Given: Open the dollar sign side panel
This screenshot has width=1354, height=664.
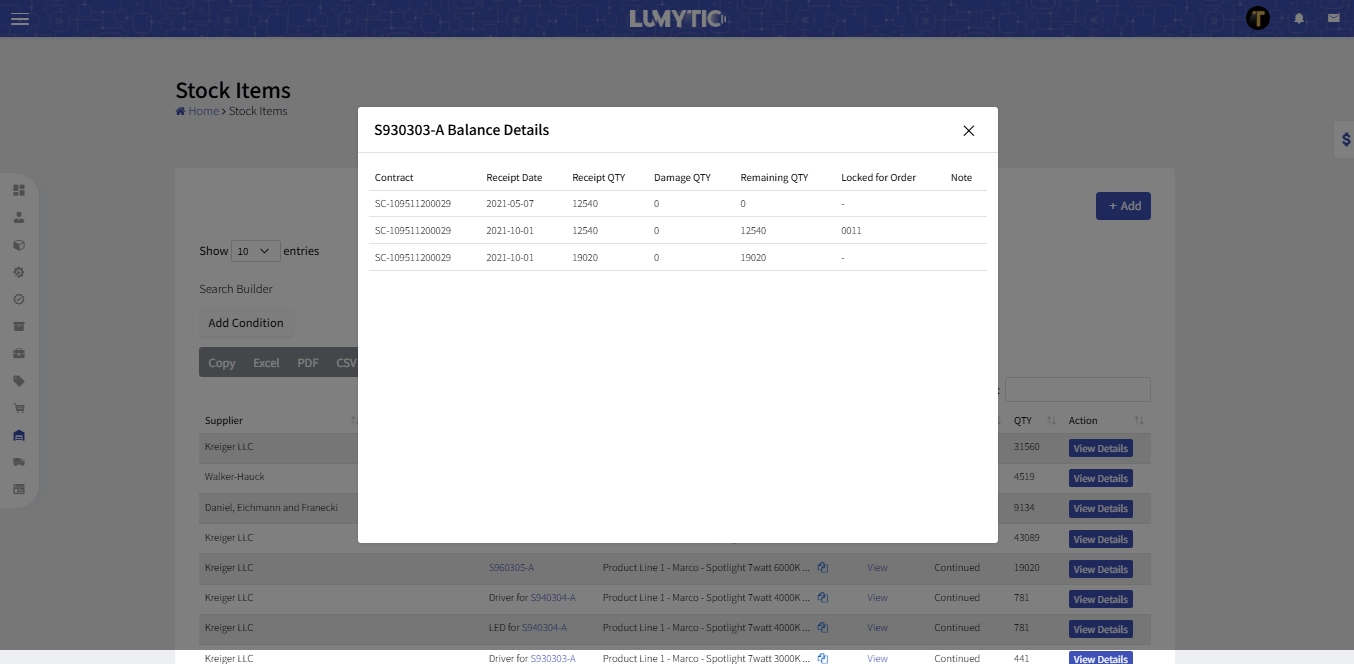Looking at the screenshot, I should (1345, 140).
